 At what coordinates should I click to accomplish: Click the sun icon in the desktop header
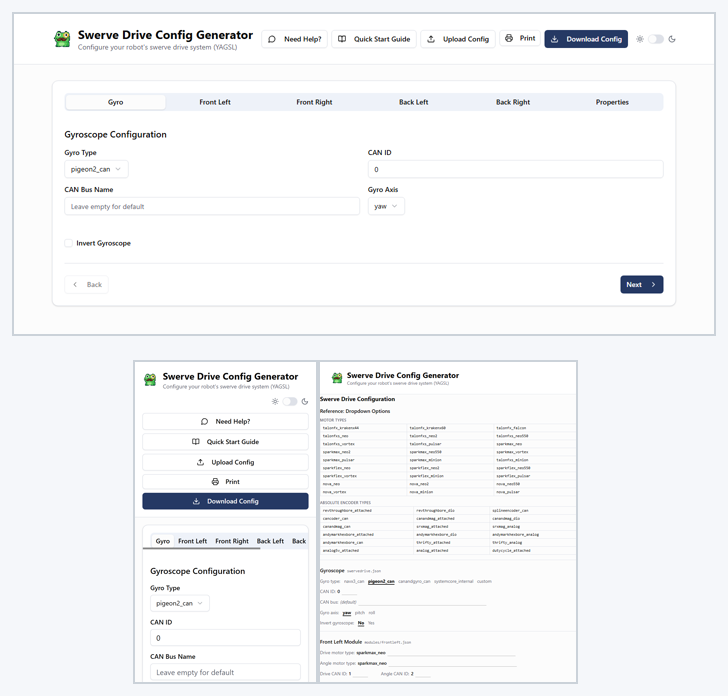coord(640,39)
